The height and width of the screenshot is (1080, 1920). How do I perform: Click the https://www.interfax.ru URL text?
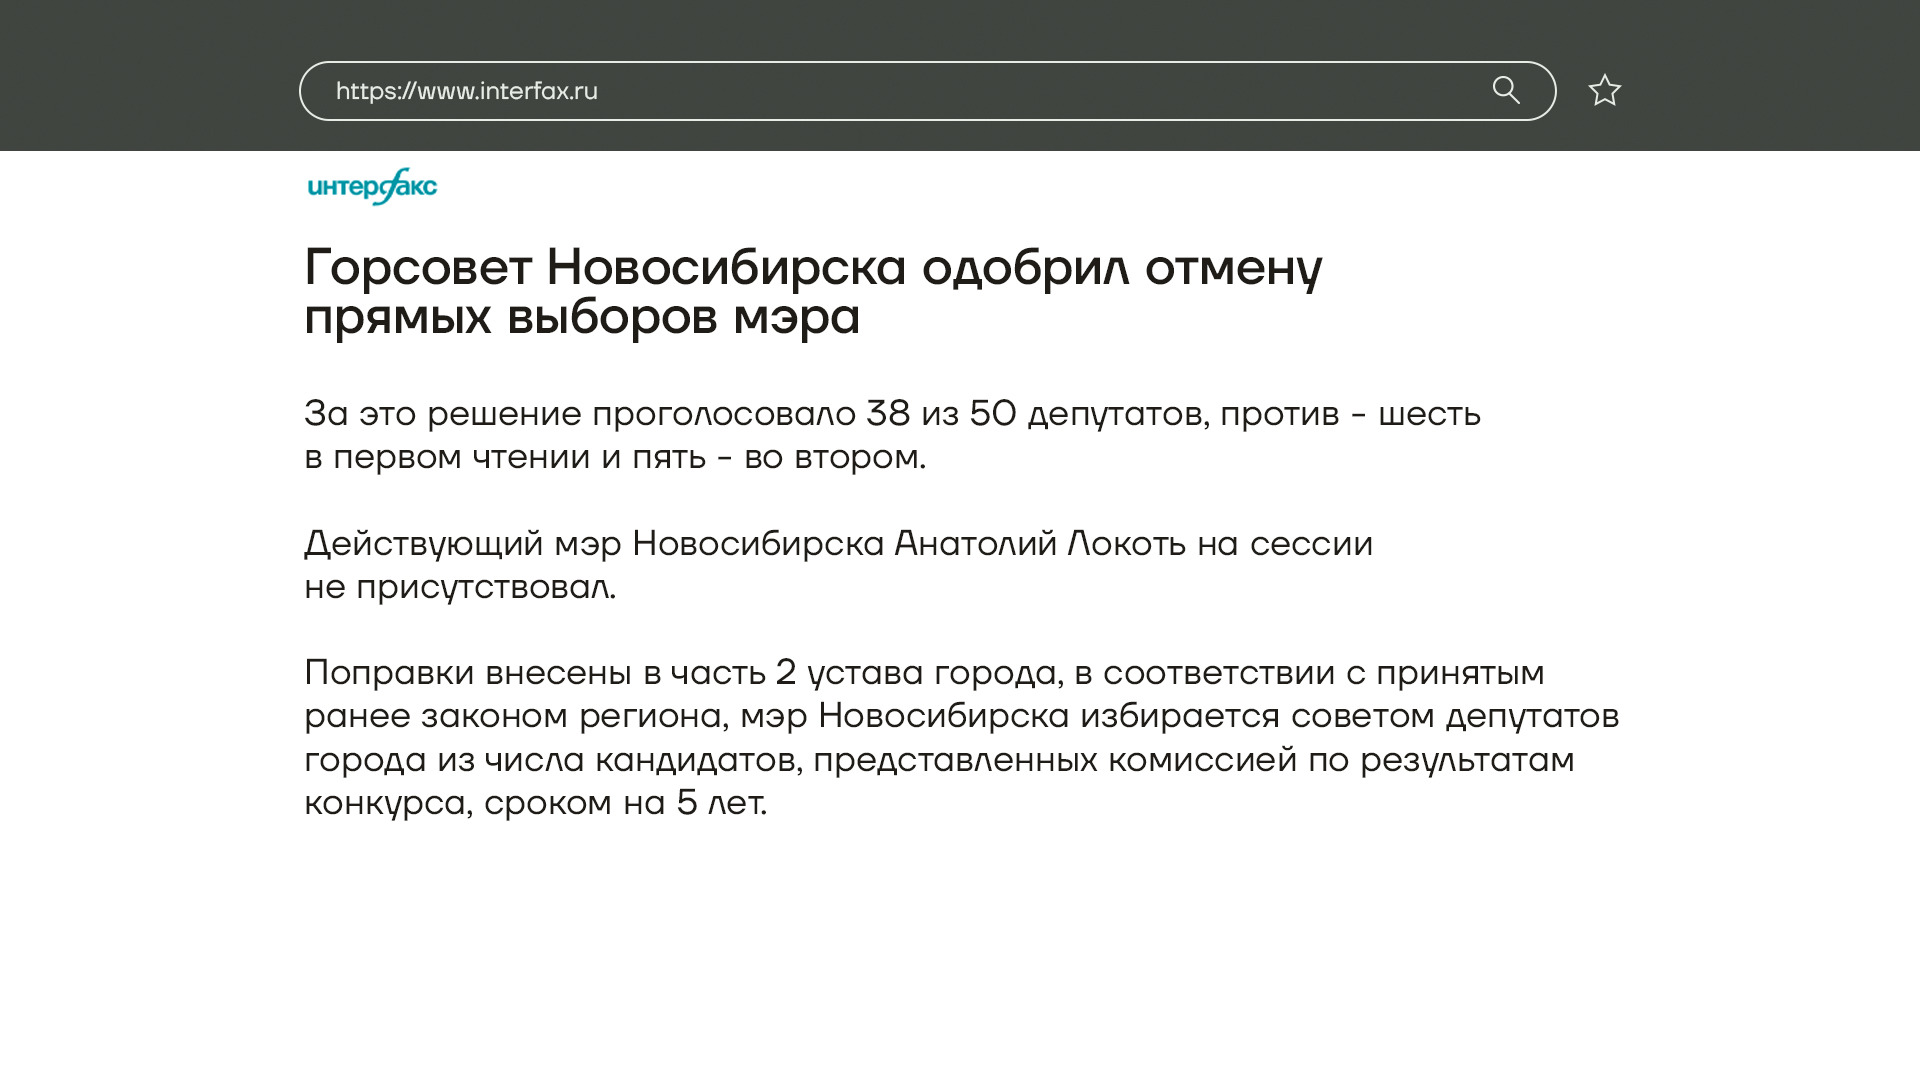pyautogui.click(x=466, y=91)
